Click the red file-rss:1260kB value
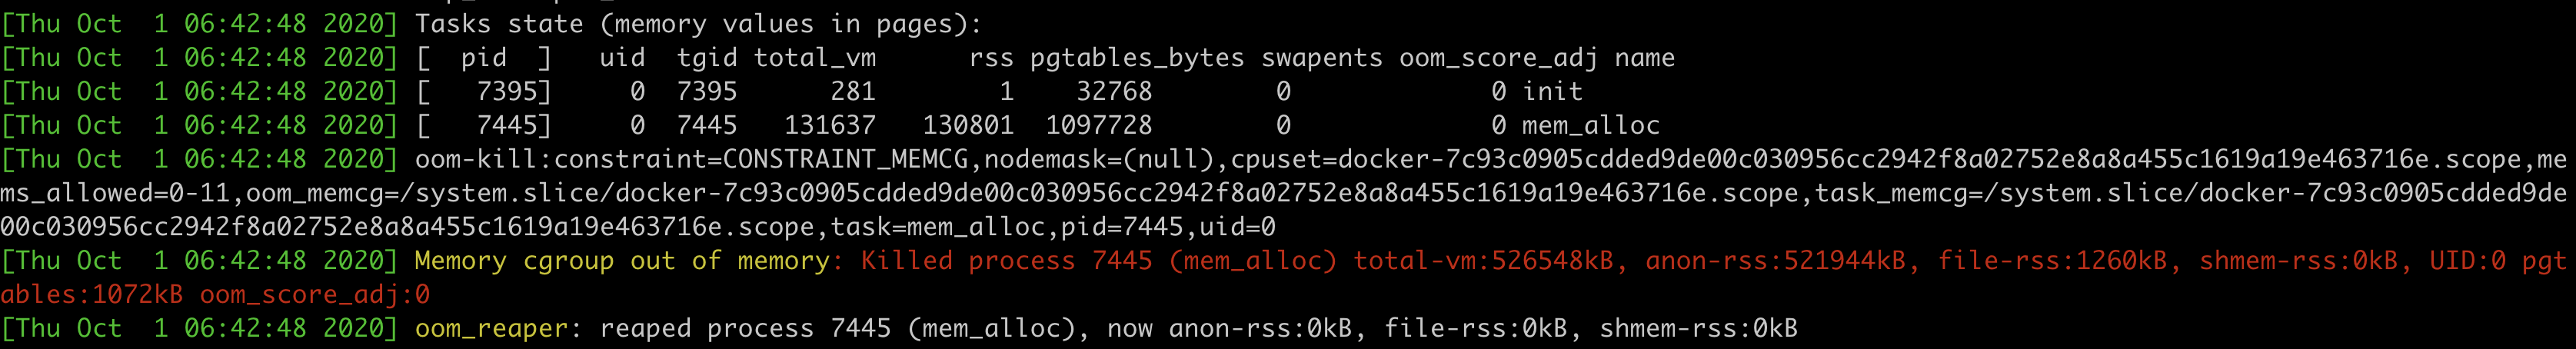The image size is (2576, 349). tap(2052, 261)
